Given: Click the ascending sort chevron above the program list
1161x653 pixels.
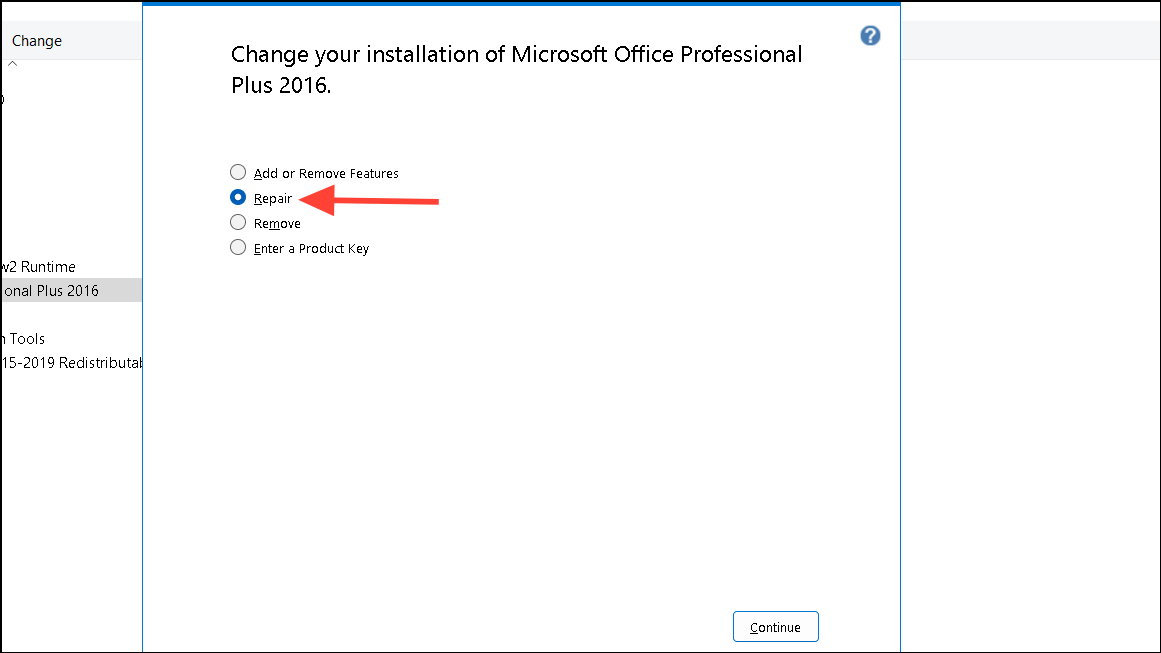Looking at the screenshot, I should point(12,62).
